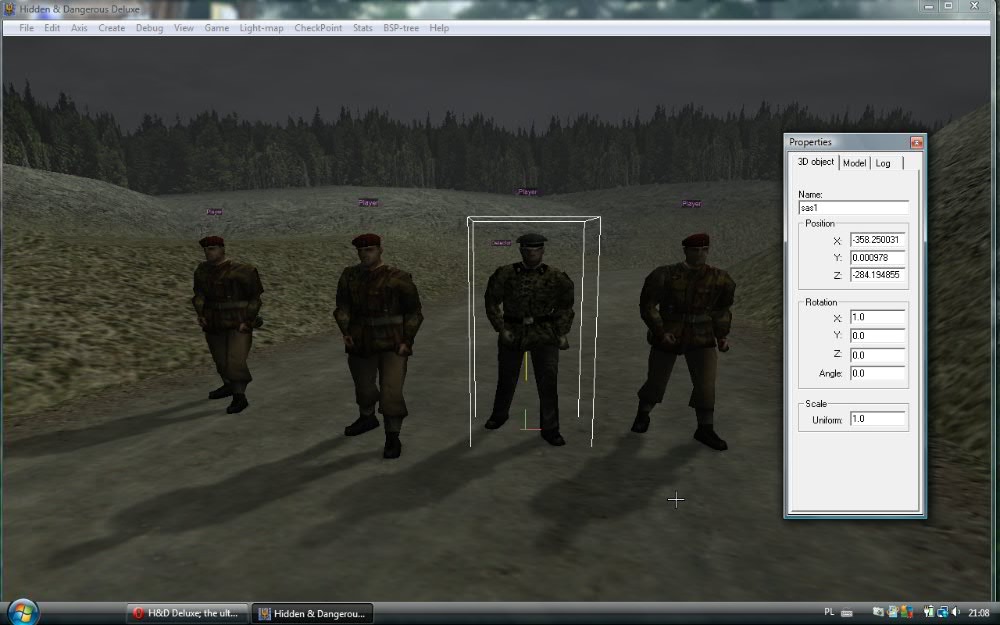This screenshot has width=1000, height=625.
Task: Click the Uniform scale input field
Action: [x=878, y=419]
